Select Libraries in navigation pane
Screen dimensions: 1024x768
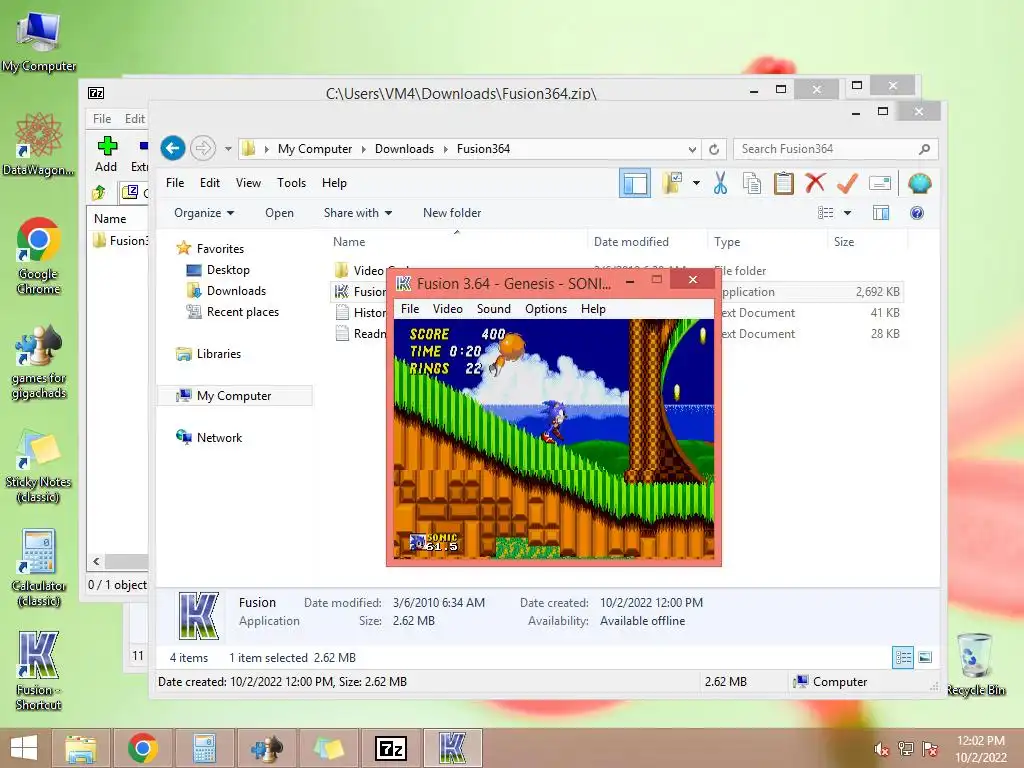pos(218,354)
